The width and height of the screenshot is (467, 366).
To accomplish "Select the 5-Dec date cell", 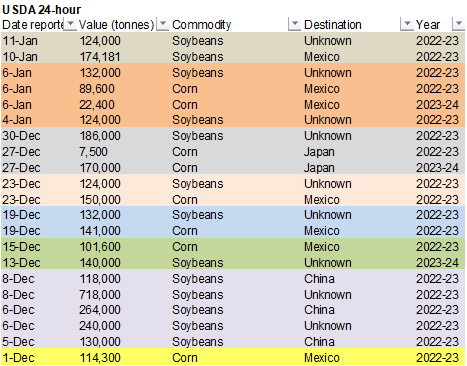I will [x=18, y=342].
